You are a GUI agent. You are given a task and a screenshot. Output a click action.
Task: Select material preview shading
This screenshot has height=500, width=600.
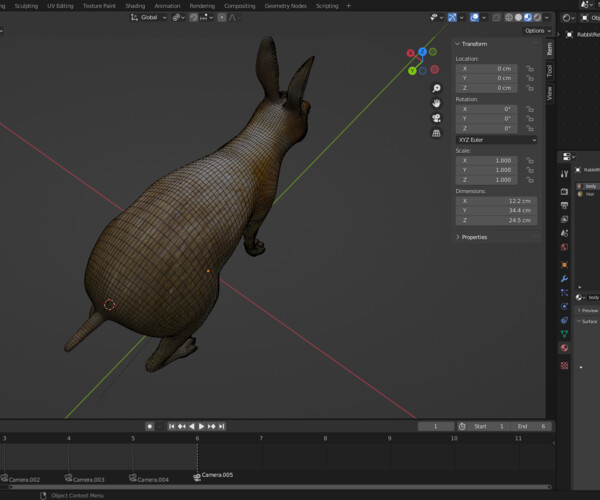point(528,18)
